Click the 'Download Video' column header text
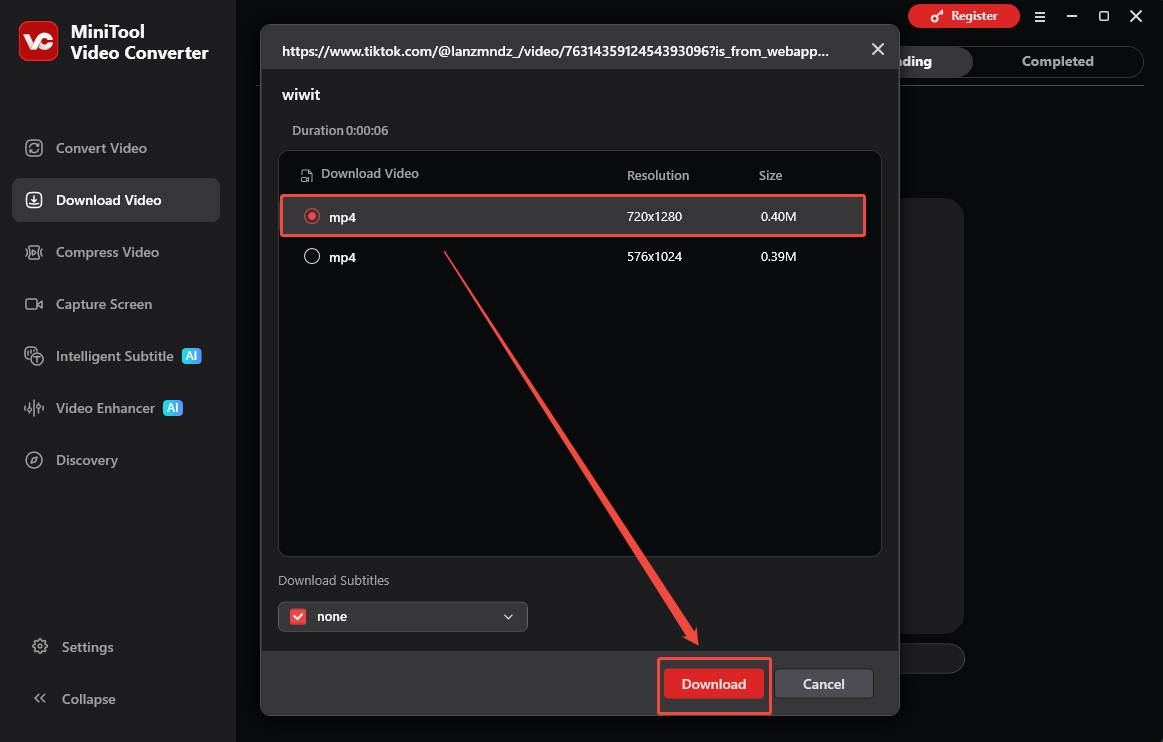The width and height of the screenshot is (1163, 742). pos(370,174)
